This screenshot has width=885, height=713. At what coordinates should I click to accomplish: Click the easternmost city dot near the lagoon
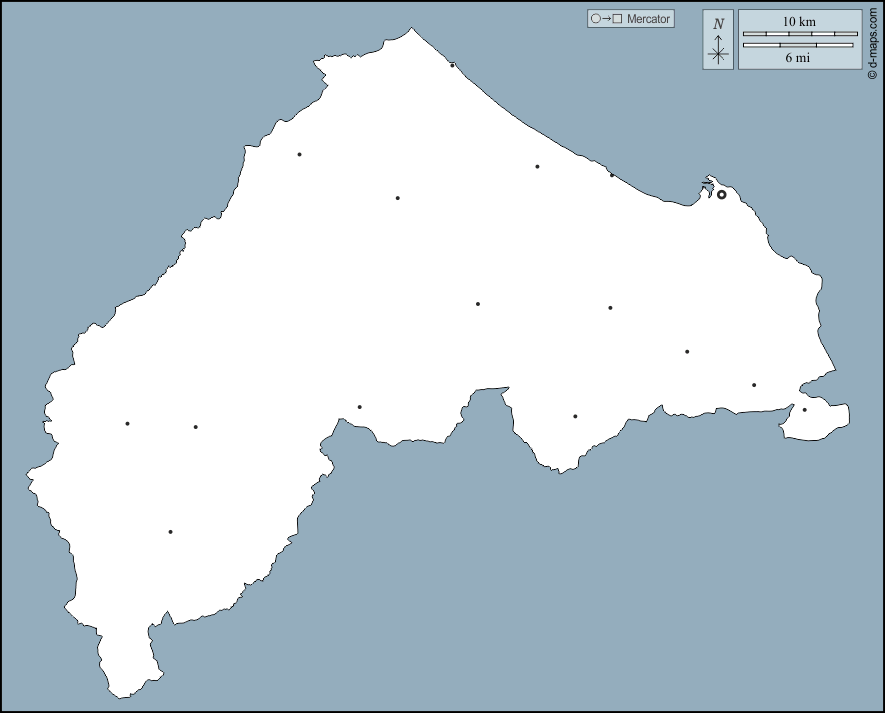tap(804, 410)
